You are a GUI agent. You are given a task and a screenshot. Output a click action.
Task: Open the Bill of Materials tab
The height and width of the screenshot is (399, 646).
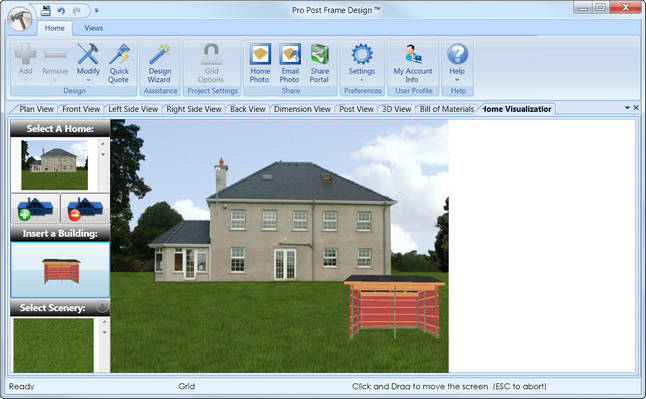click(x=447, y=109)
